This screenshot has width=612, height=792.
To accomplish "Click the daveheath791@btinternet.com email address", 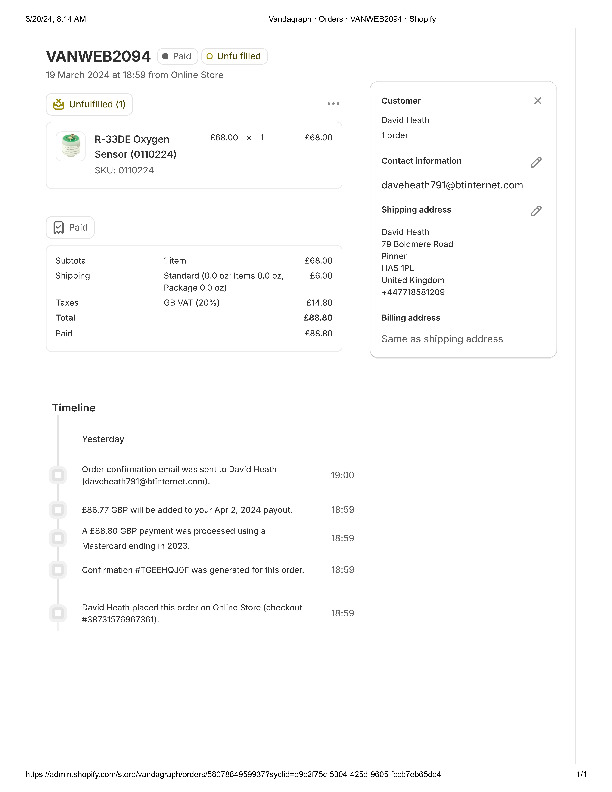I will [452, 185].
